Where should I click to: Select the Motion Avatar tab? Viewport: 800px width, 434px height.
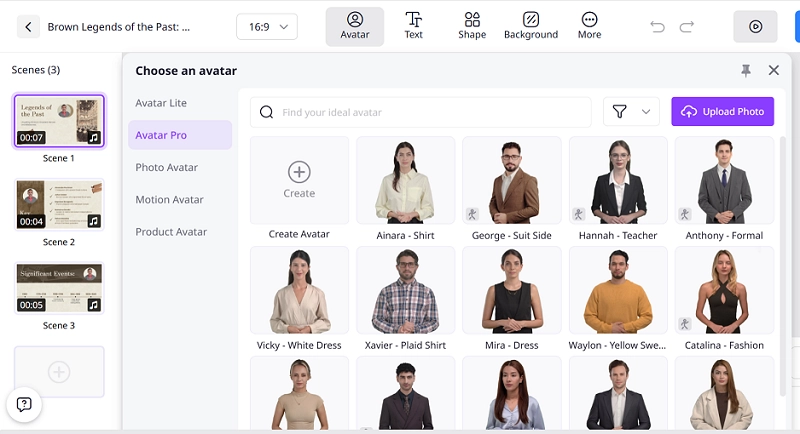169,199
